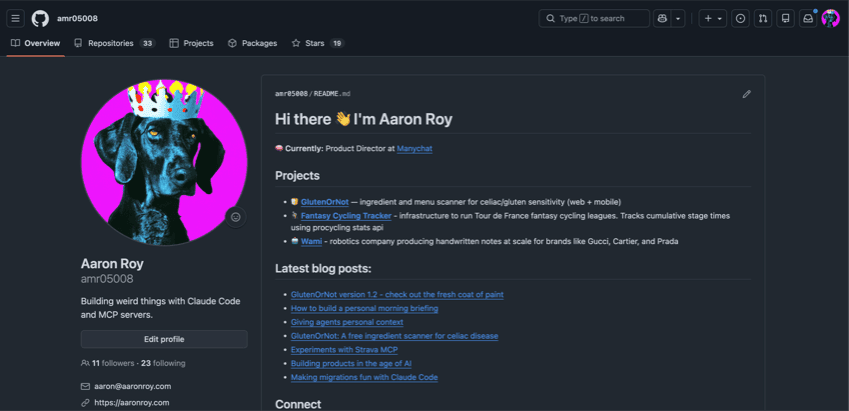Switch to the Packages tab
Viewport: 849px width, 411px height.
coord(252,43)
